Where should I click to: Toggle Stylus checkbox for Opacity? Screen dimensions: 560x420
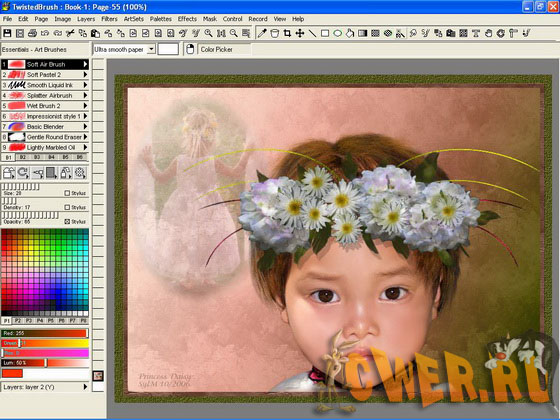tap(67, 221)
